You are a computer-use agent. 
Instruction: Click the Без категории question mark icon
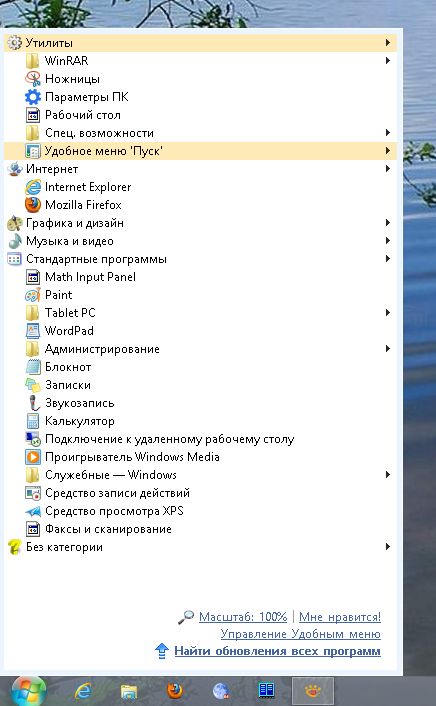coord(15,547)
